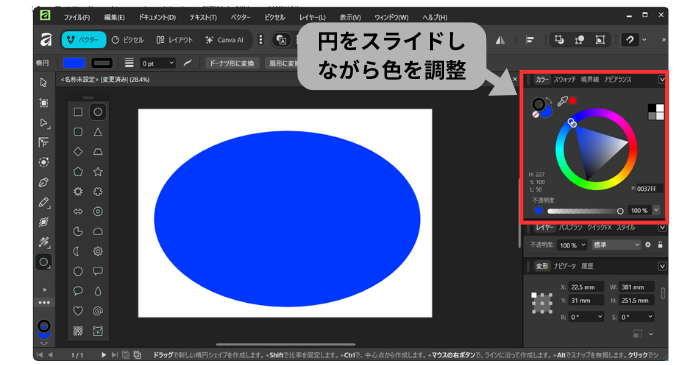
Task: Click the hex color field 0037FF
Action: point(649,189)
